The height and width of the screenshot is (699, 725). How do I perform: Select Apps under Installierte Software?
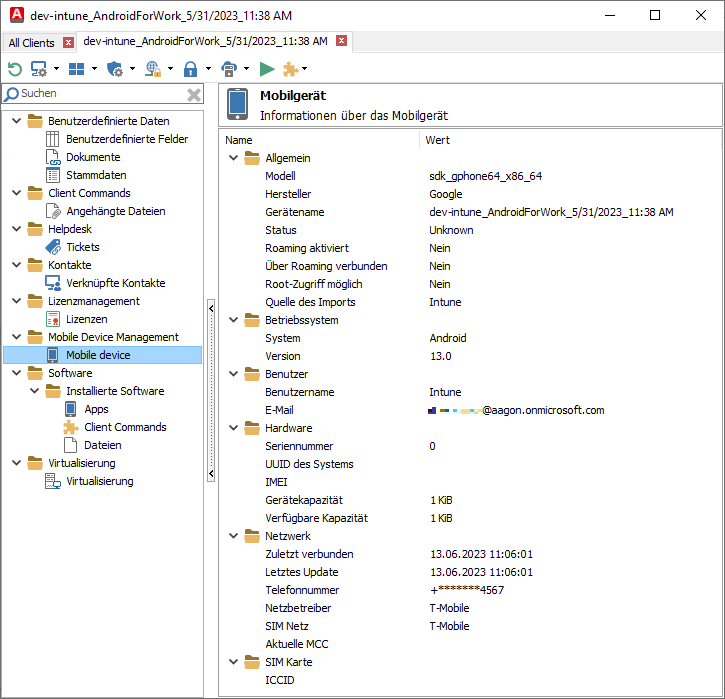point(96,409)
